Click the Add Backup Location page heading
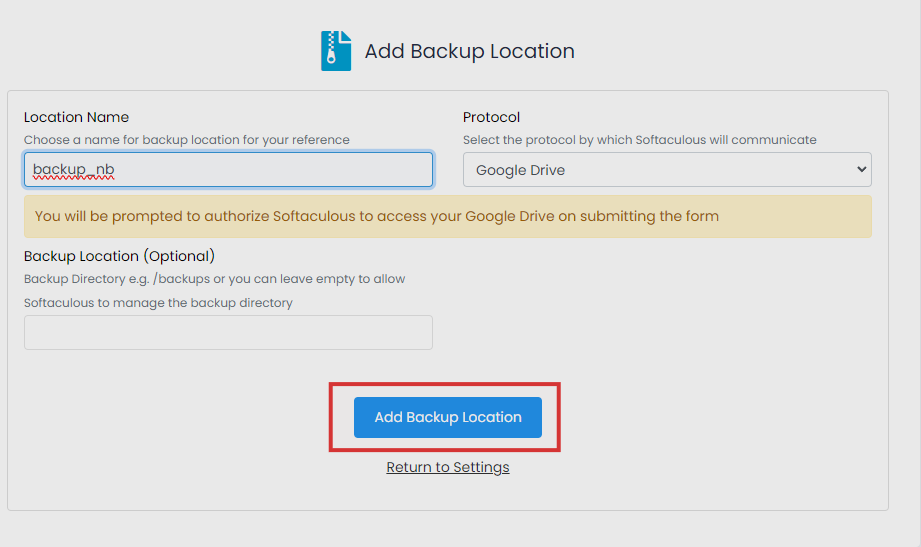This screenshot has width=921, height=547. coord(469,51)
